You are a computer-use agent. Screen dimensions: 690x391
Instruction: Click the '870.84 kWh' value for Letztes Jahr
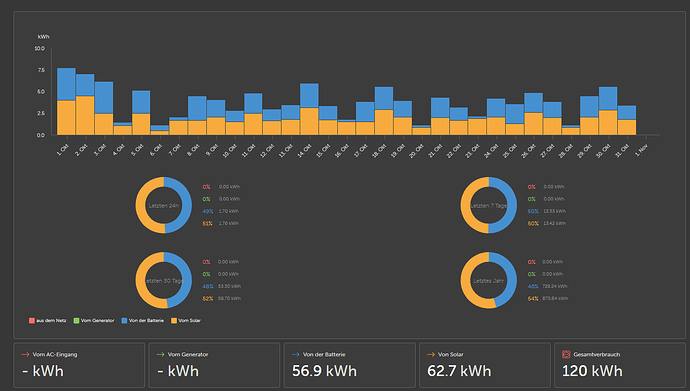tap(555, 299)
